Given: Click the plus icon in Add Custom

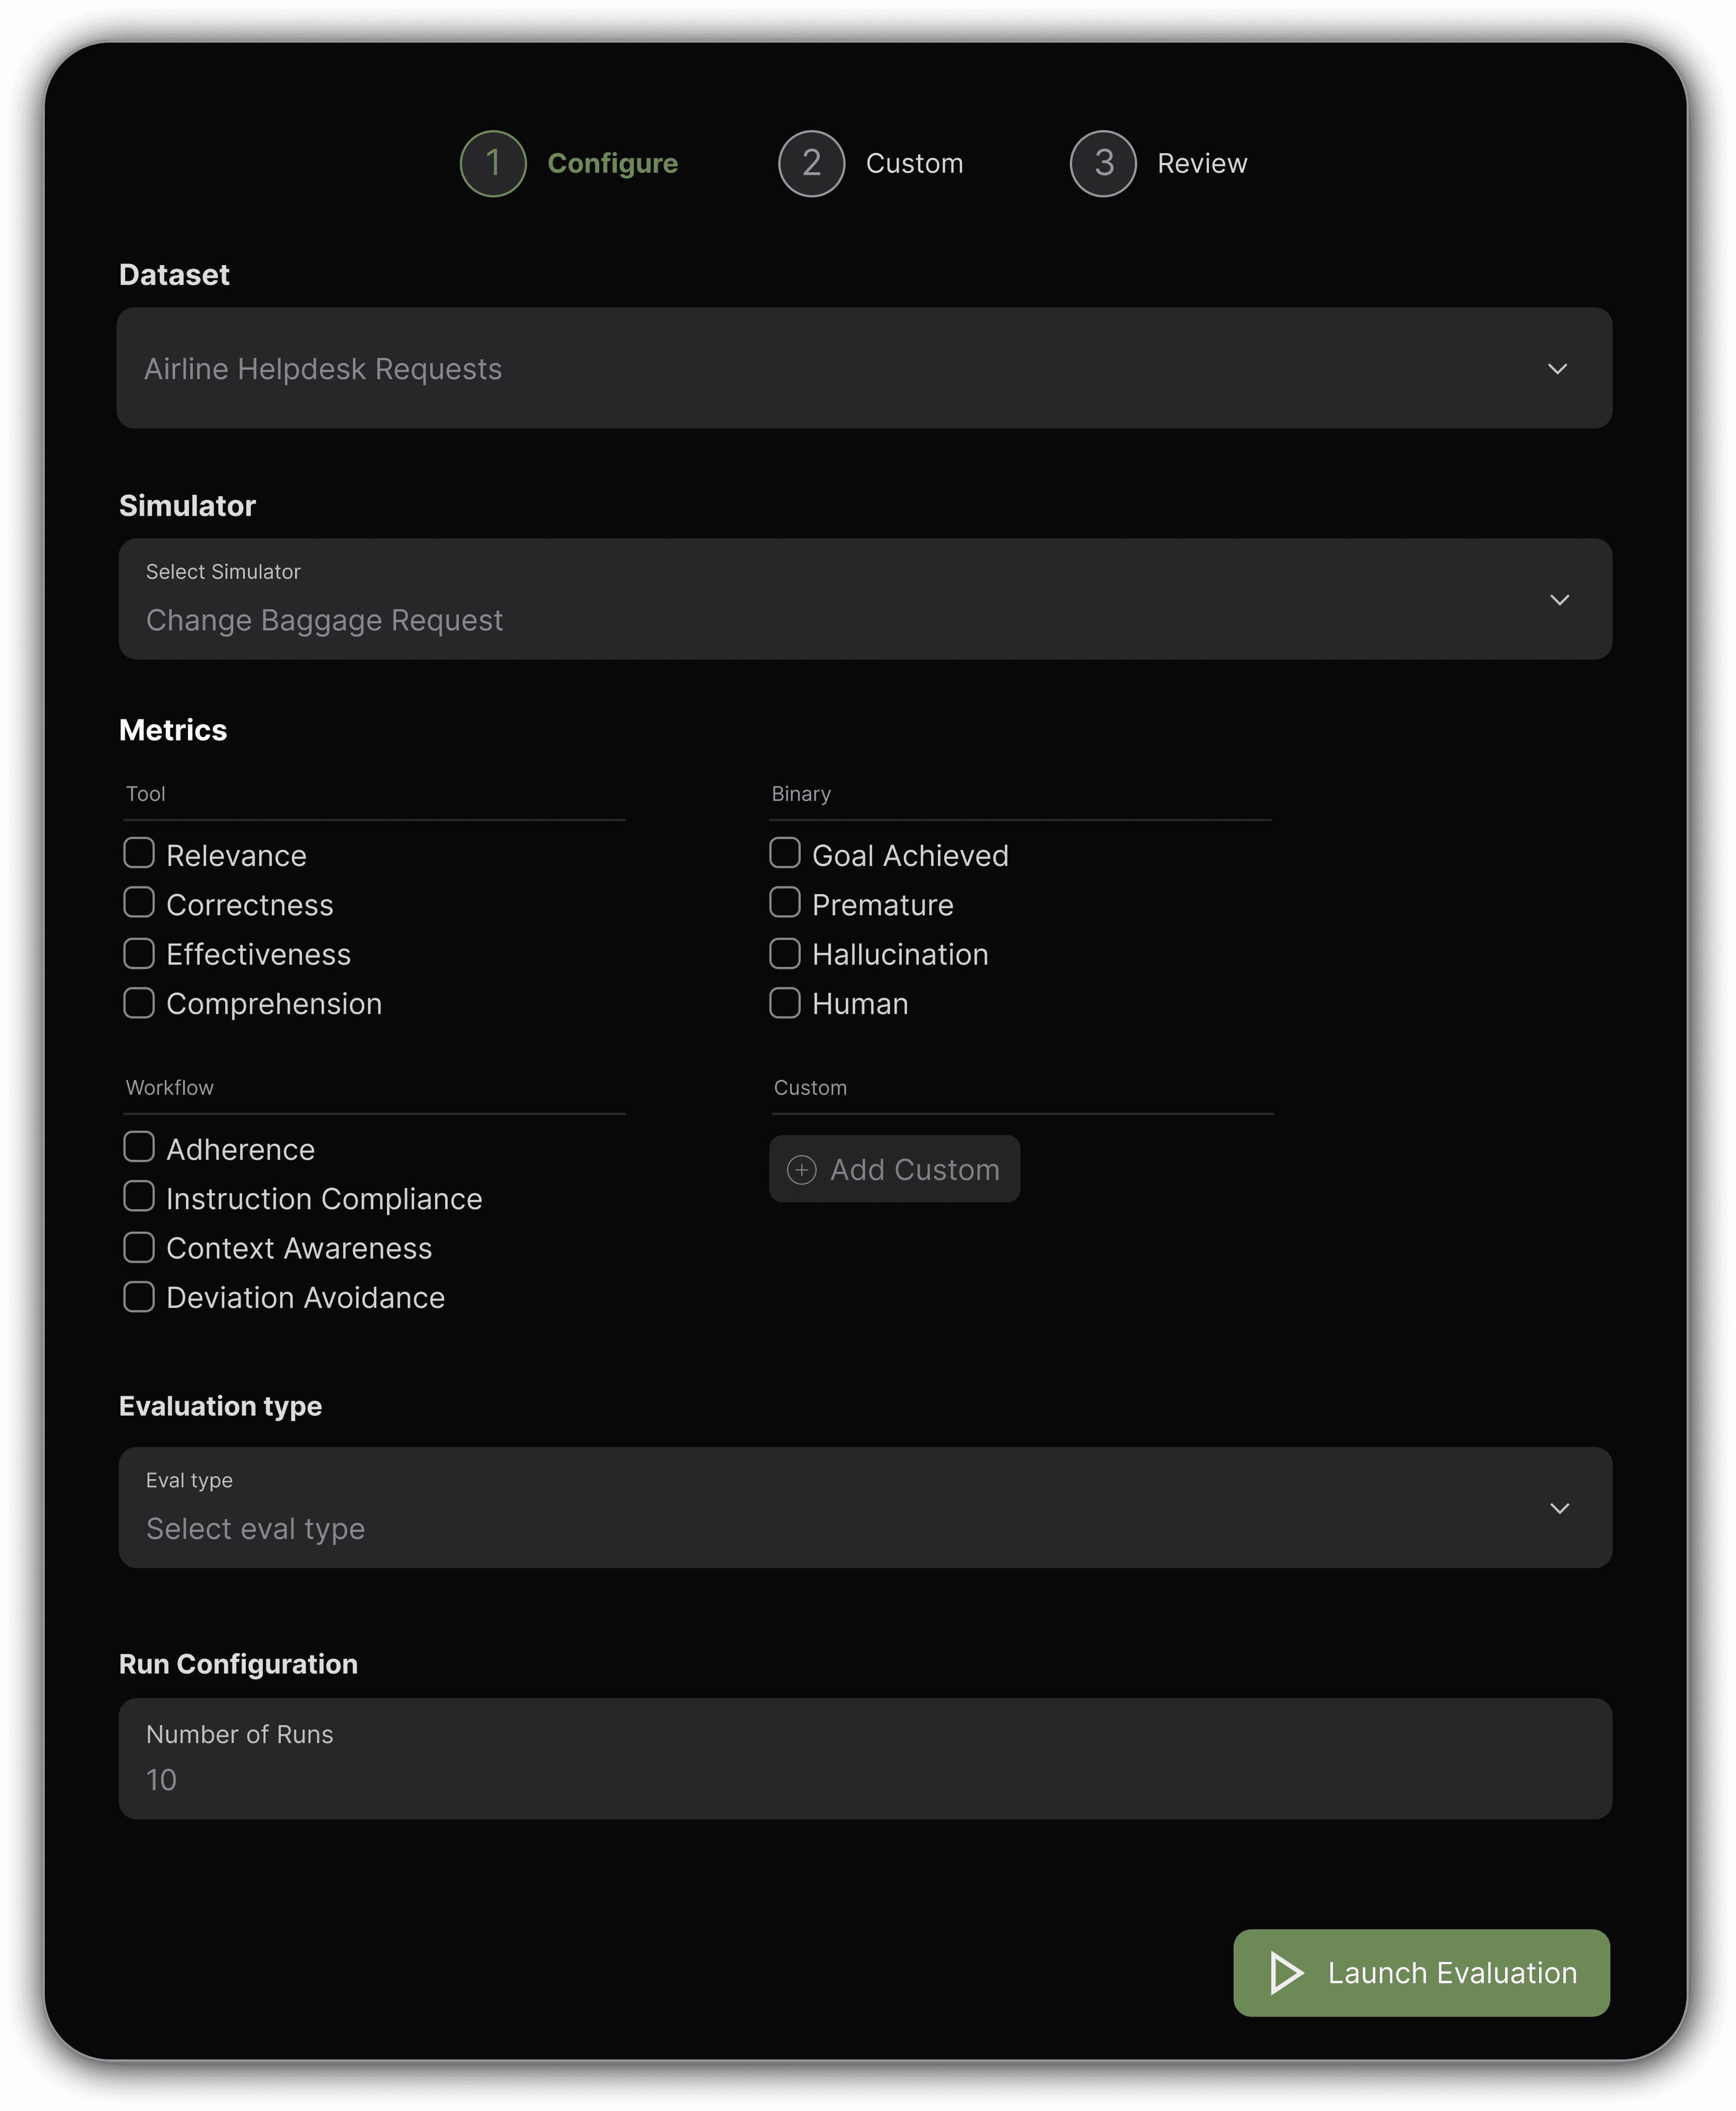Looking at the screenshot, I should click(801, 1169).
